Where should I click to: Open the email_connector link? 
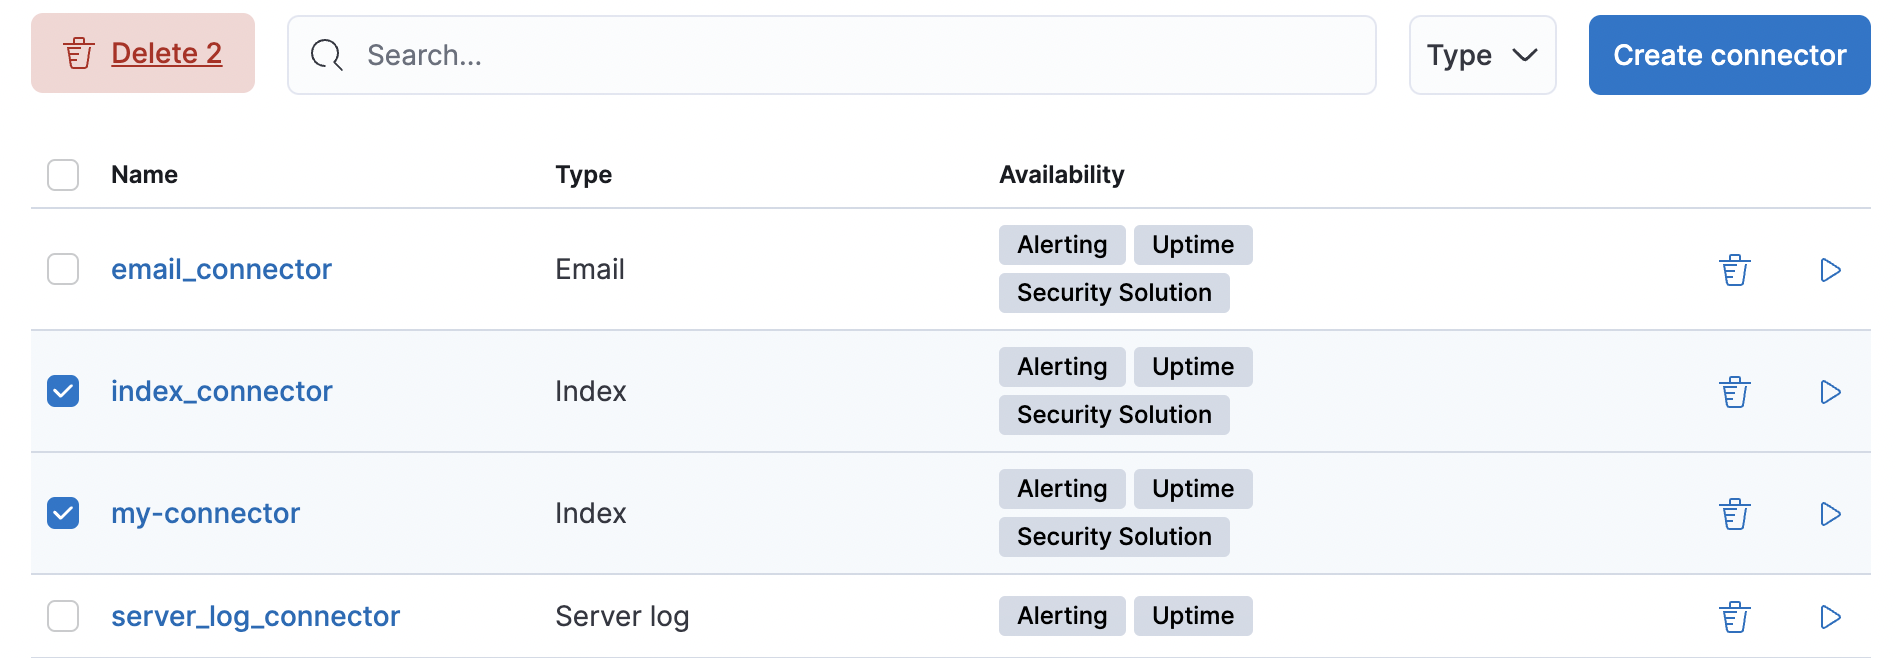point(221,269)
